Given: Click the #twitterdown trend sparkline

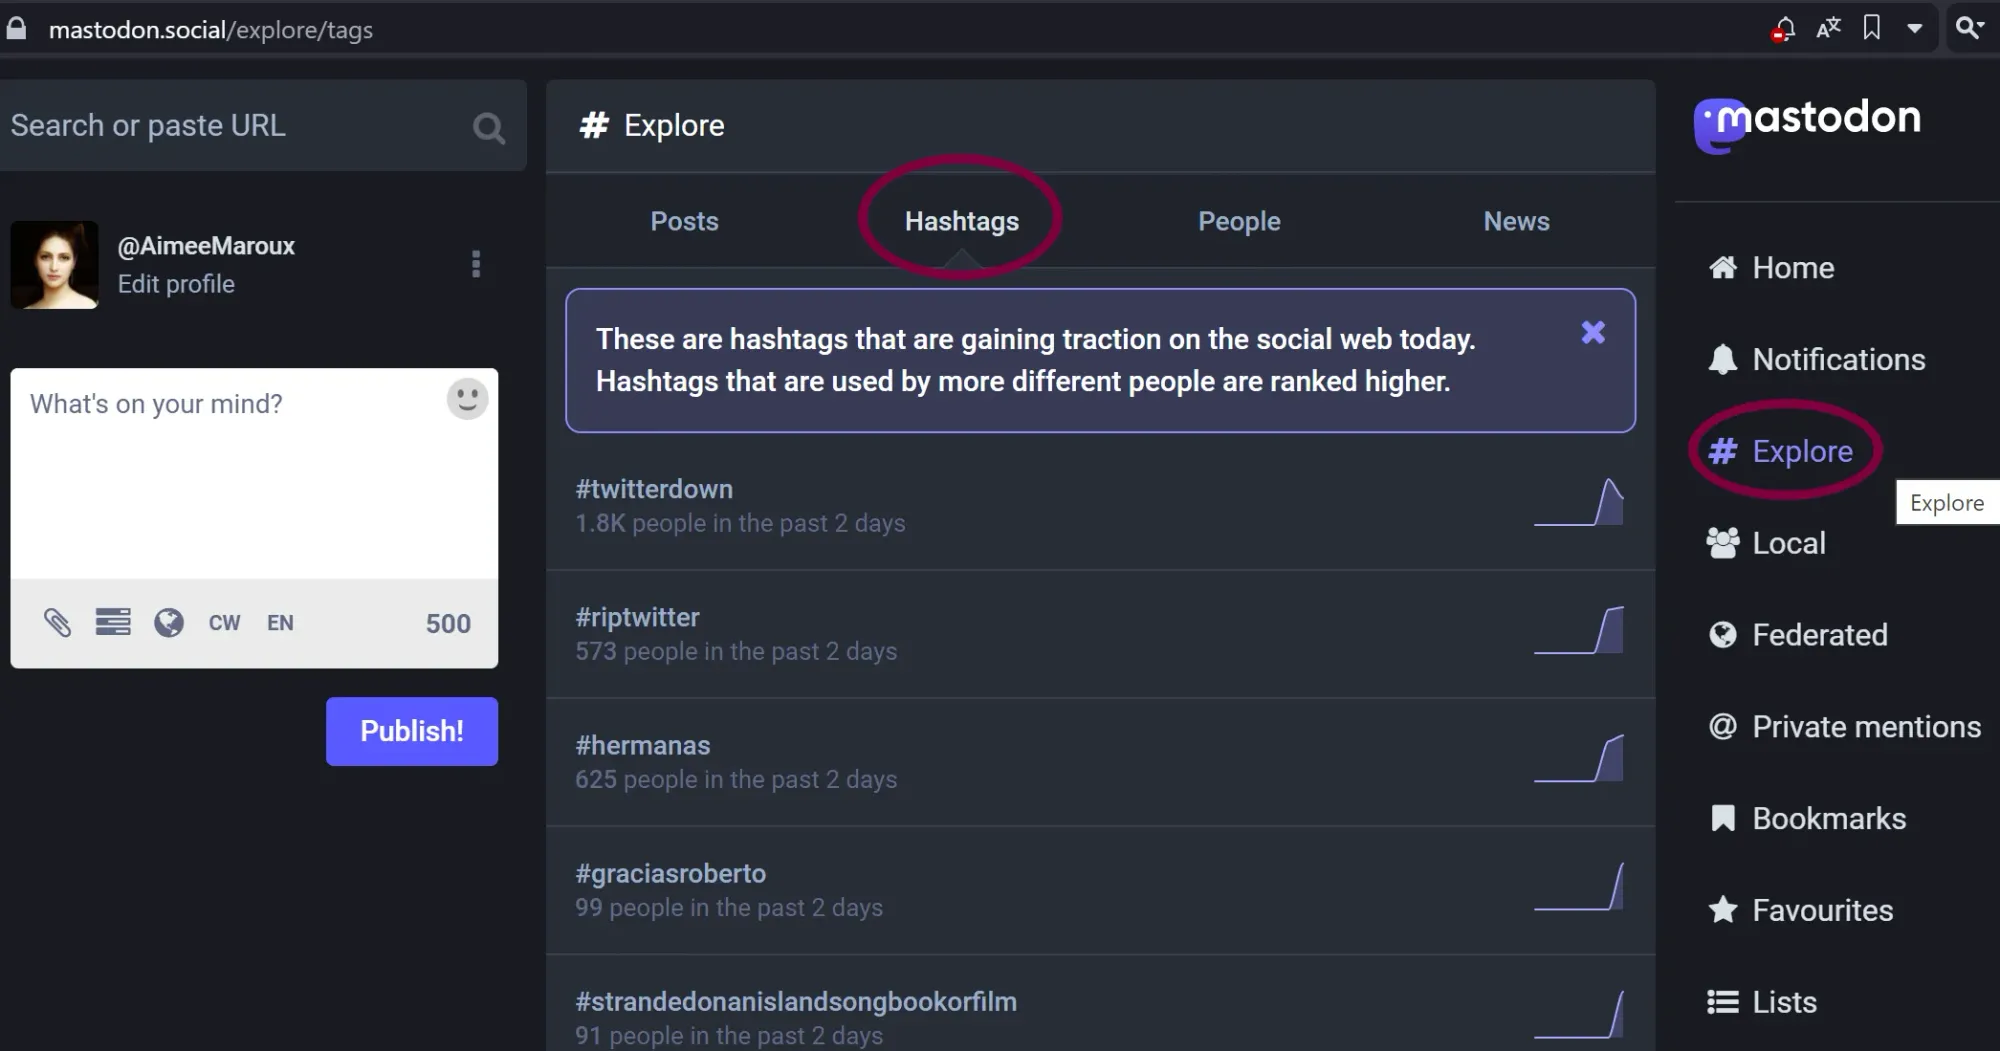Looking at the screenshot, I should pos(1579,502).
